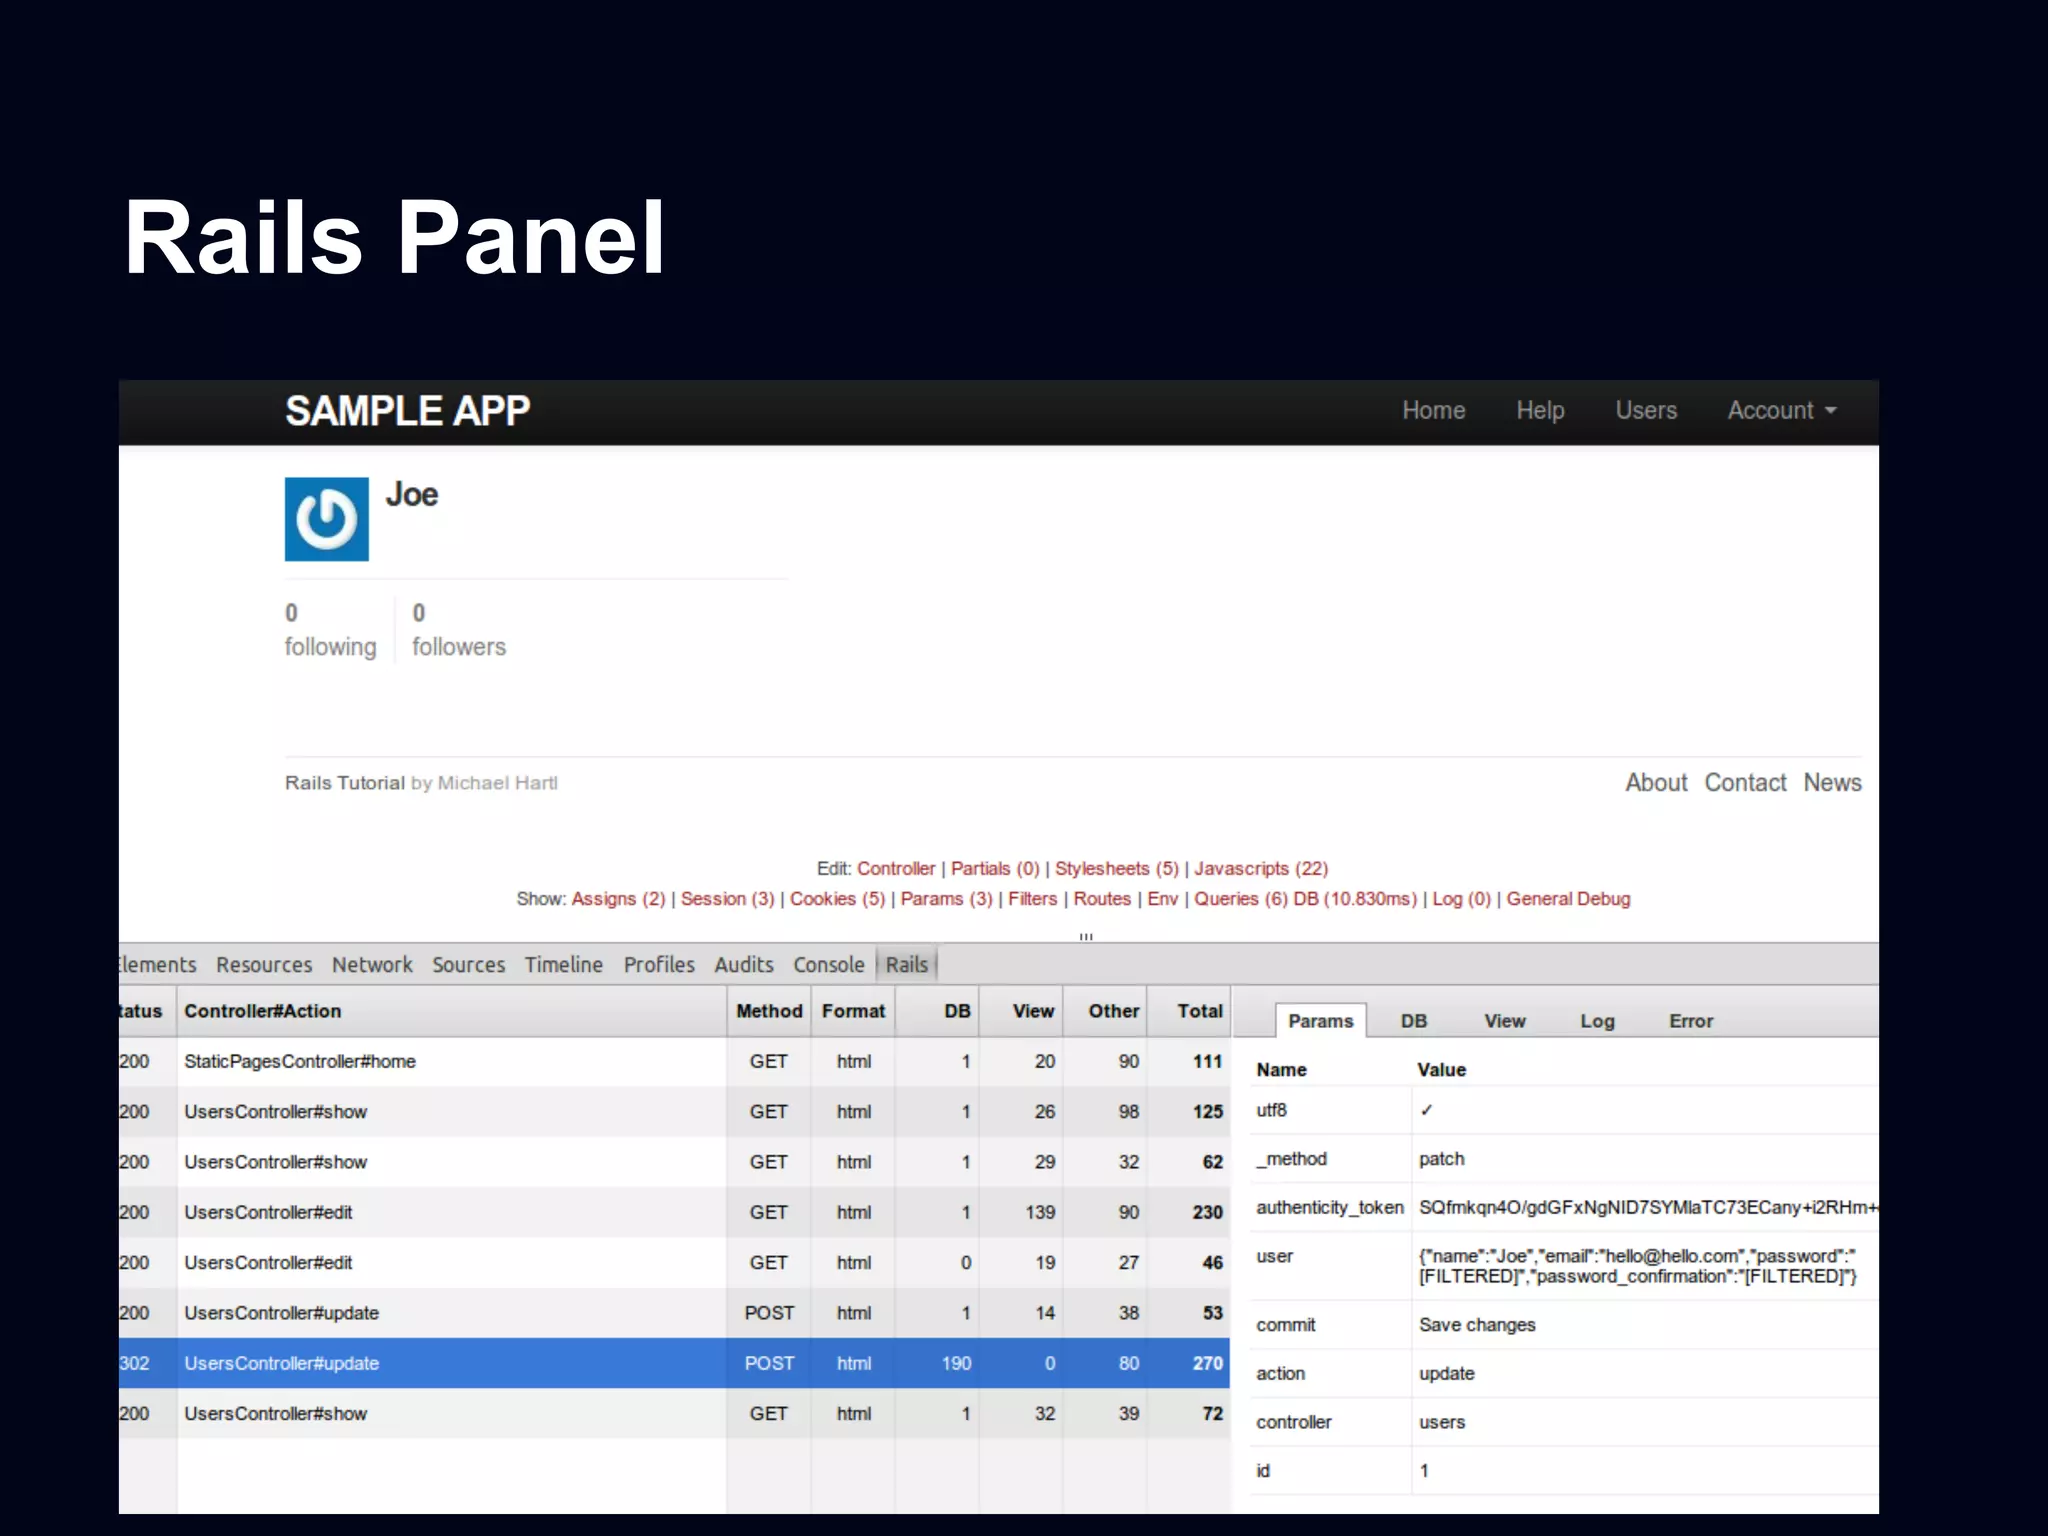Show Filters debug info
The height and width of the screenshot is (1536, 2048).
[1032, 899]
